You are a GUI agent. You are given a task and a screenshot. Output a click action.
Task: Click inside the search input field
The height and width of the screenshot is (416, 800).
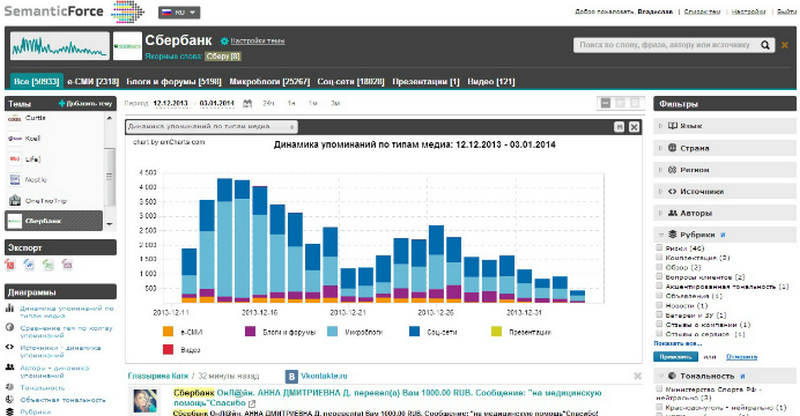point(662,45)
